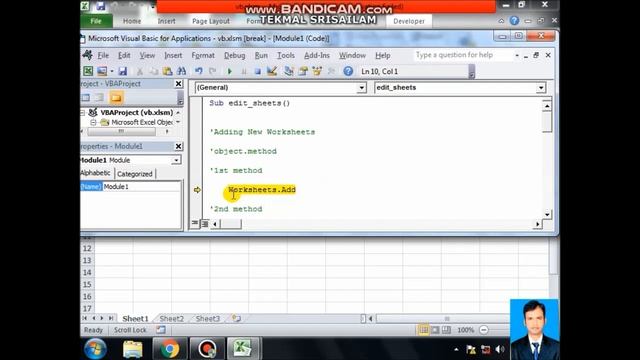This screenshot has width=640, height=360.
Task: Select the Sheet3 worksheet tab
Action: coord(207,318)
